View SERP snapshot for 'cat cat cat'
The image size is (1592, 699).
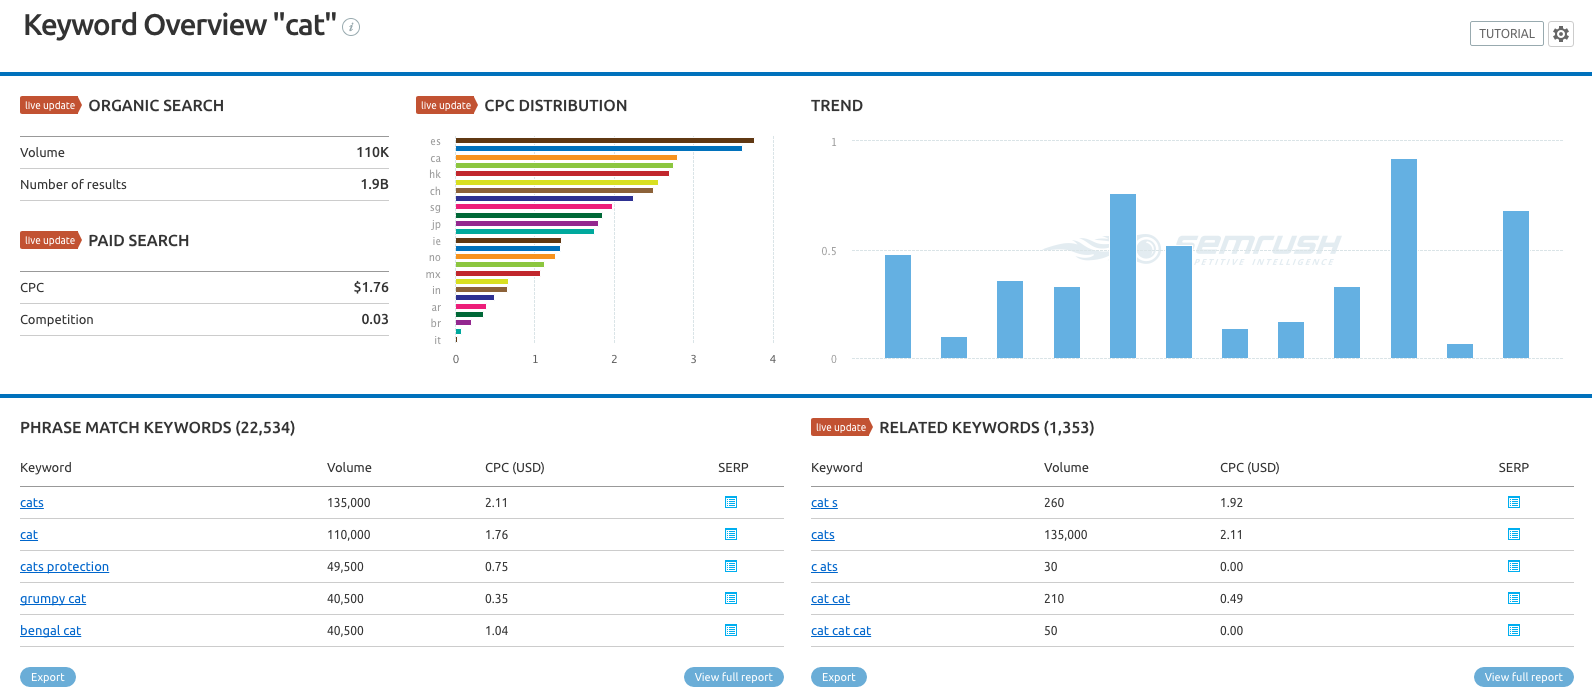[x=1513, y=630]
